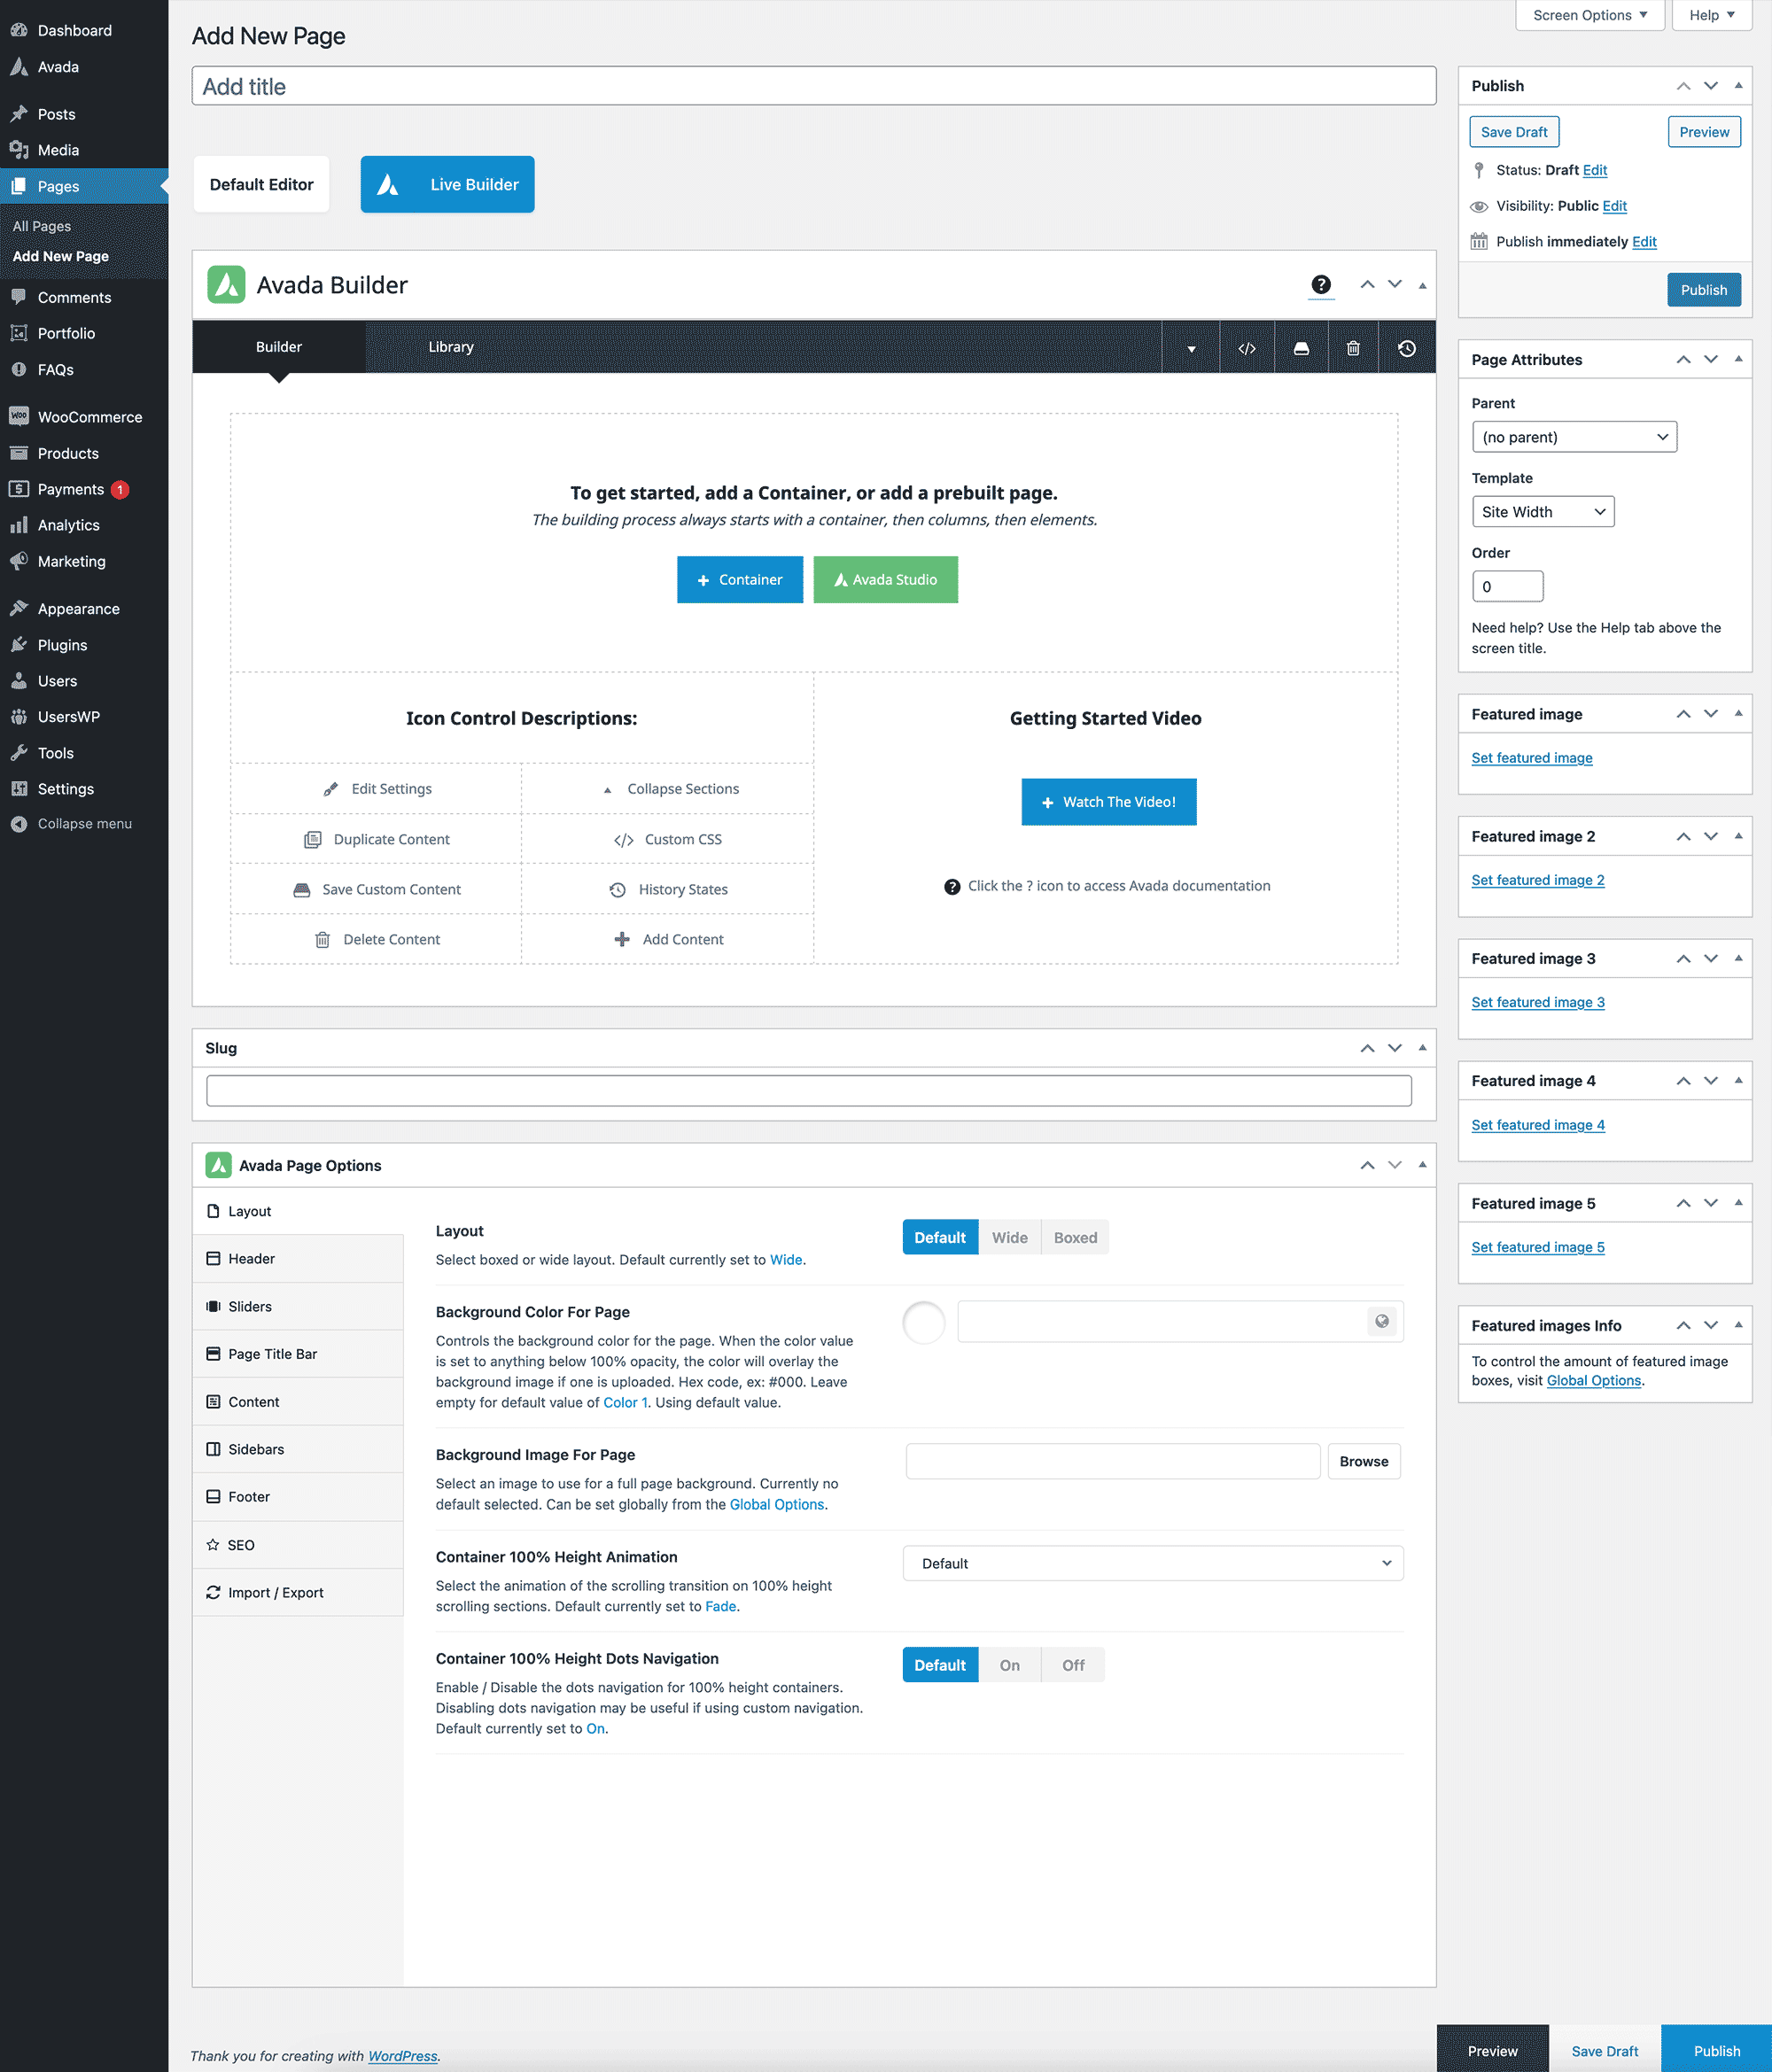
Task: Click Set featured image link
Action: 1531,757
